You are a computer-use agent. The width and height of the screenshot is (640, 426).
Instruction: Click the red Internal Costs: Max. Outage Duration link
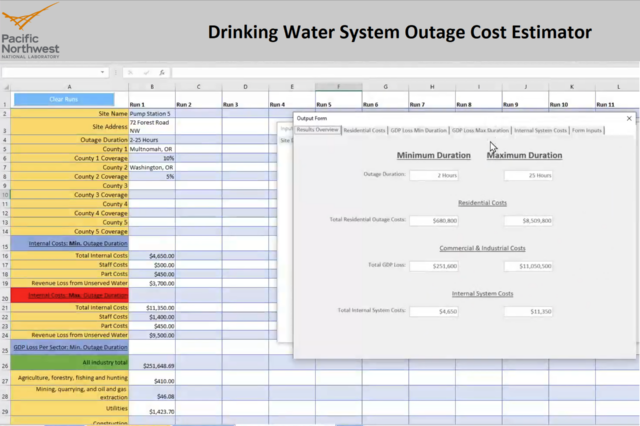(78, 295)
